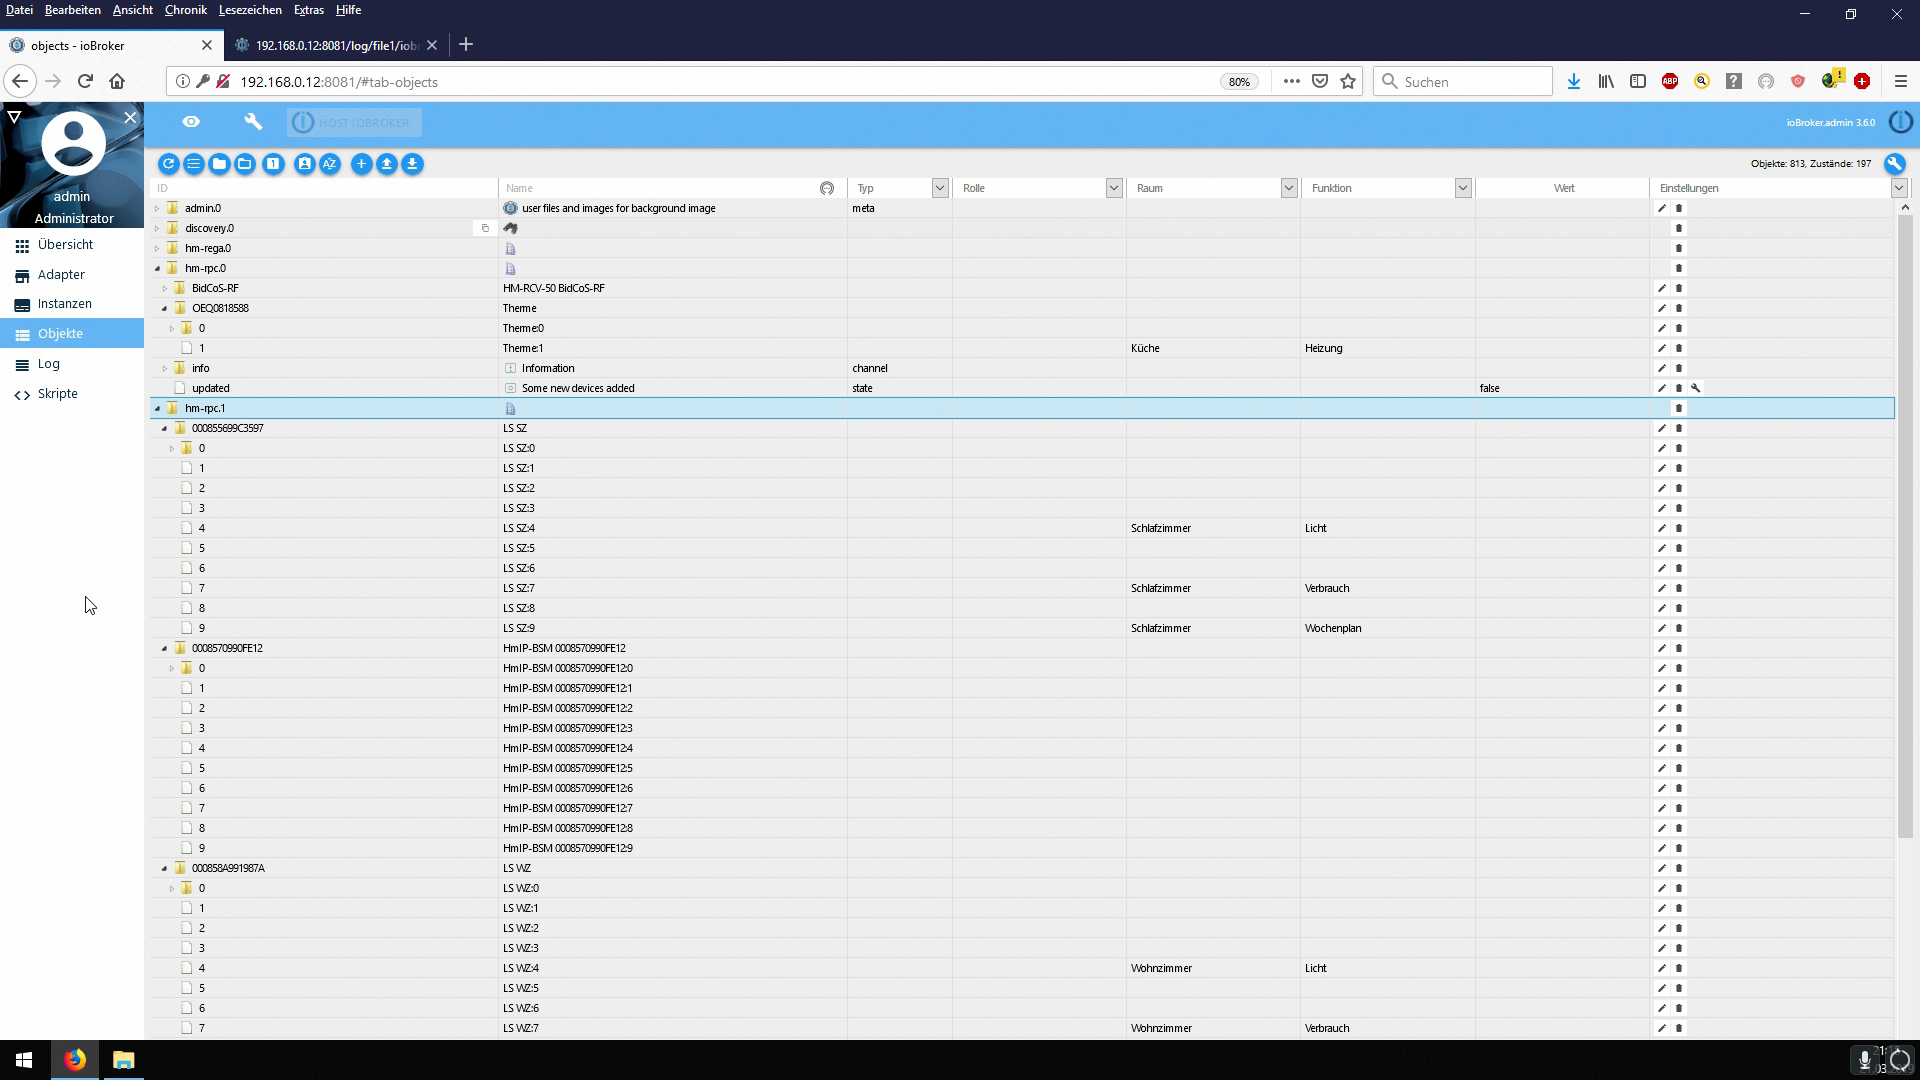Image resolution: width=1920 pixels, height=1080 pixels.
Task: Open the Lesezeichen browser menu
Action: [x=250, y=10]
